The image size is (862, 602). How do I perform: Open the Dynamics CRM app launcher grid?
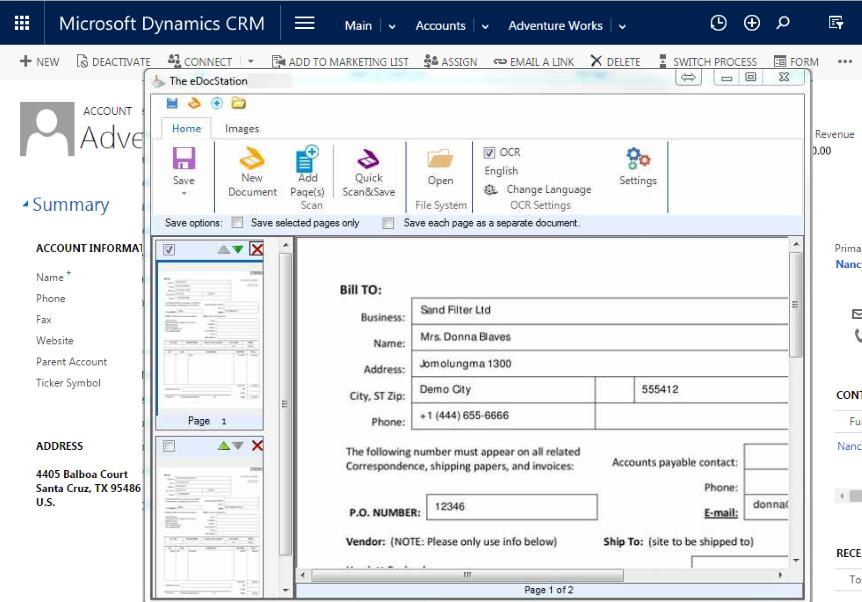(x=22, y=24)
